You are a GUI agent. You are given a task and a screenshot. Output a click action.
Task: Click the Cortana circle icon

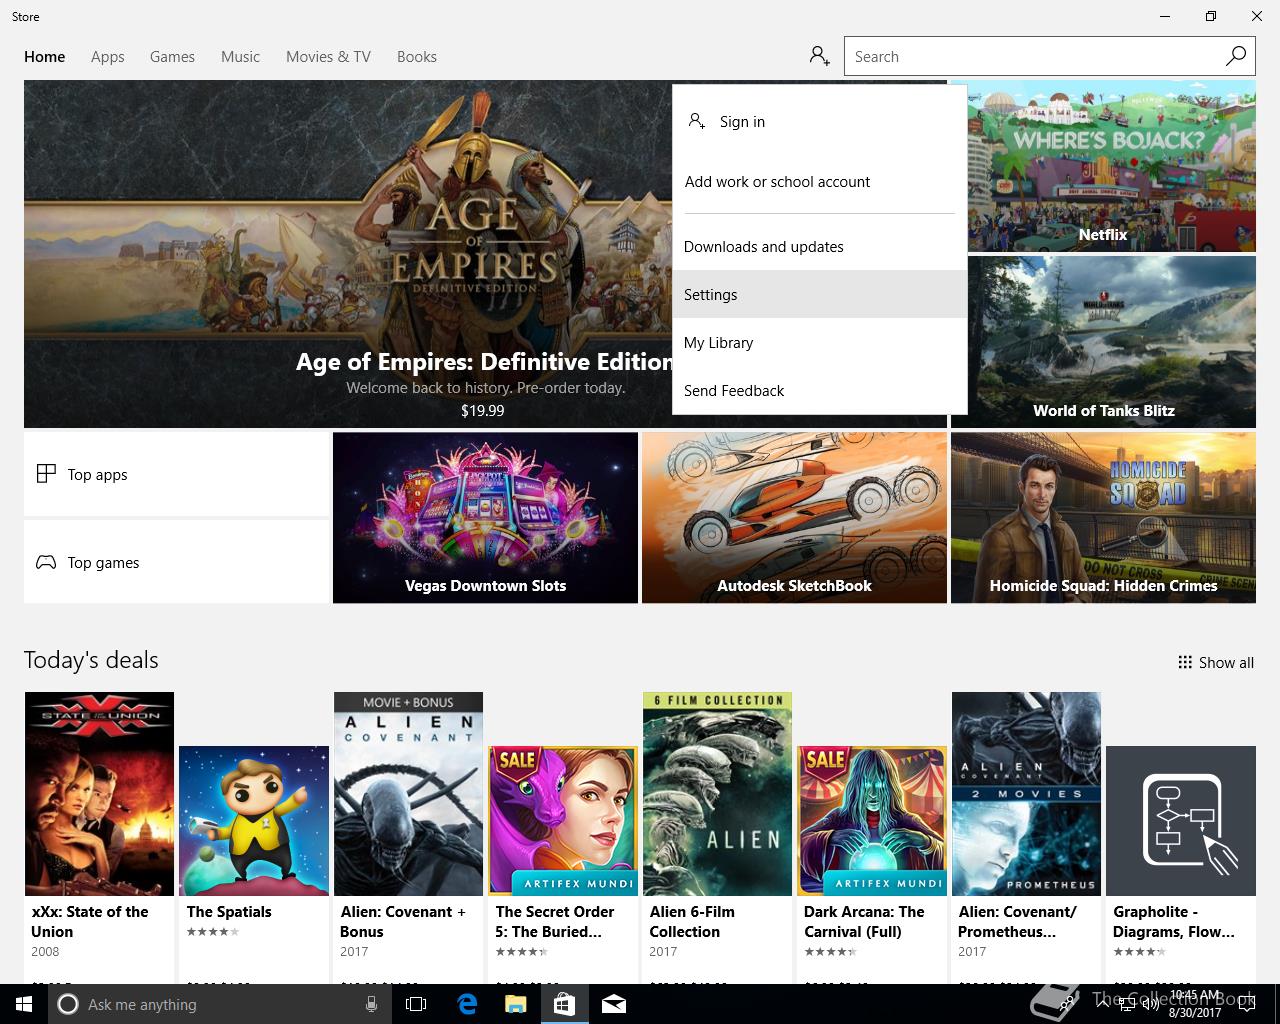[68, 1004]
